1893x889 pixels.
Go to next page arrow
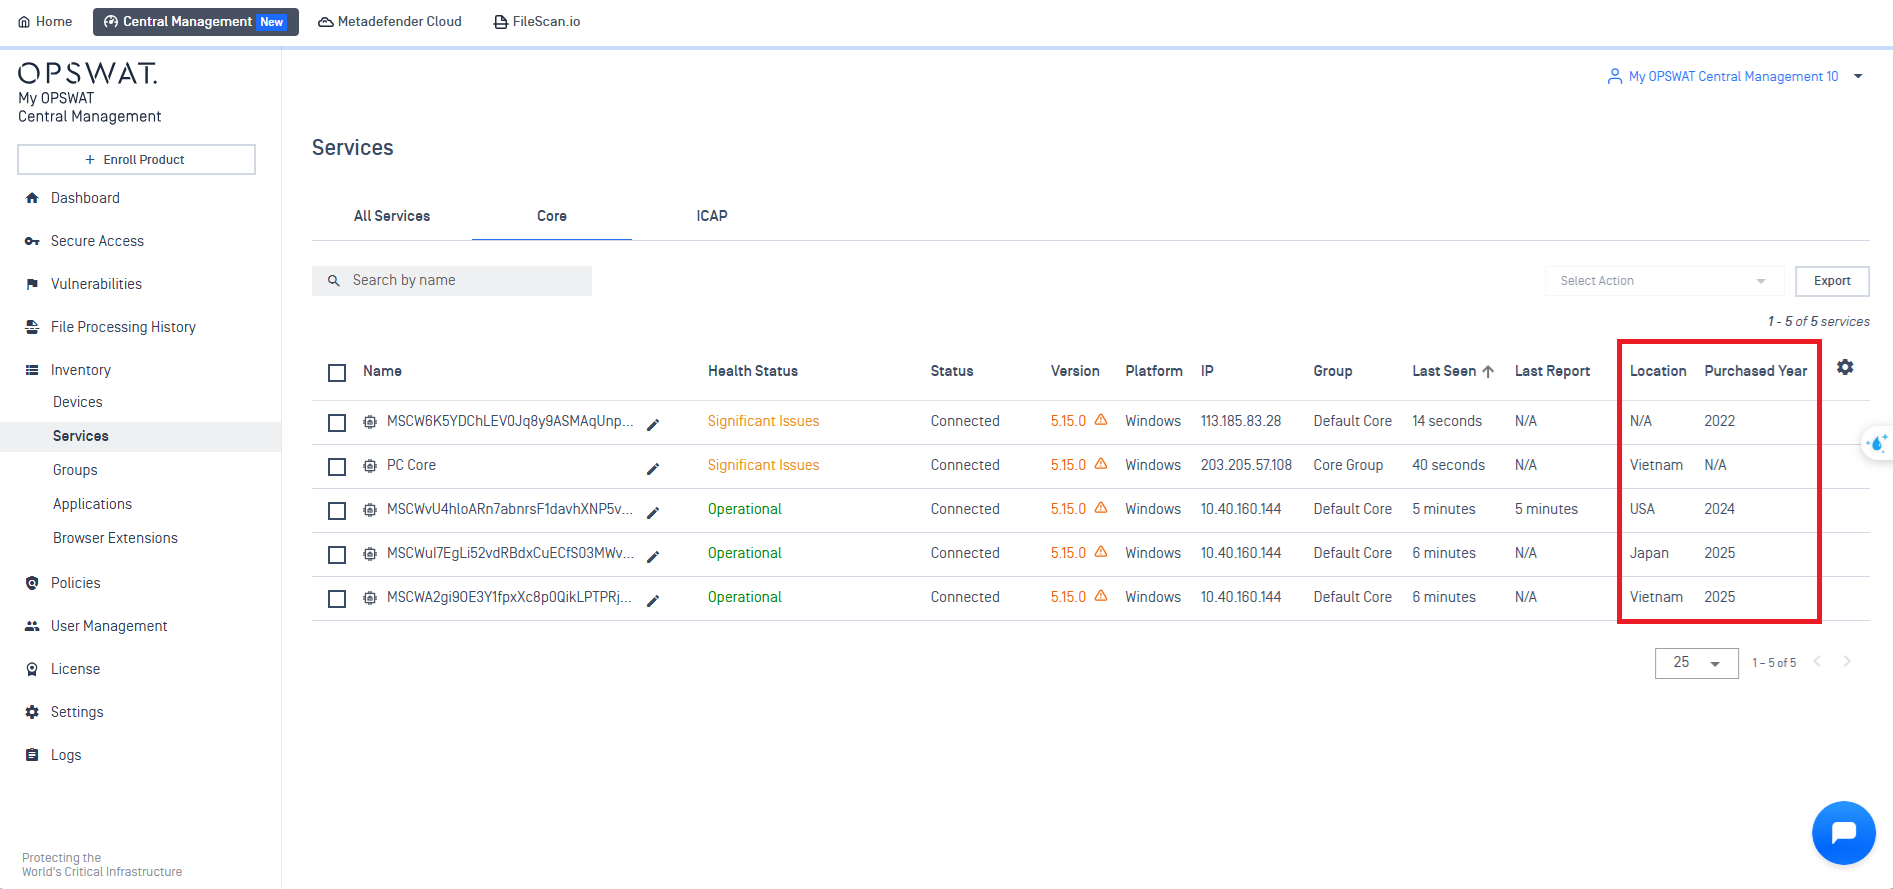[1847, 661]
